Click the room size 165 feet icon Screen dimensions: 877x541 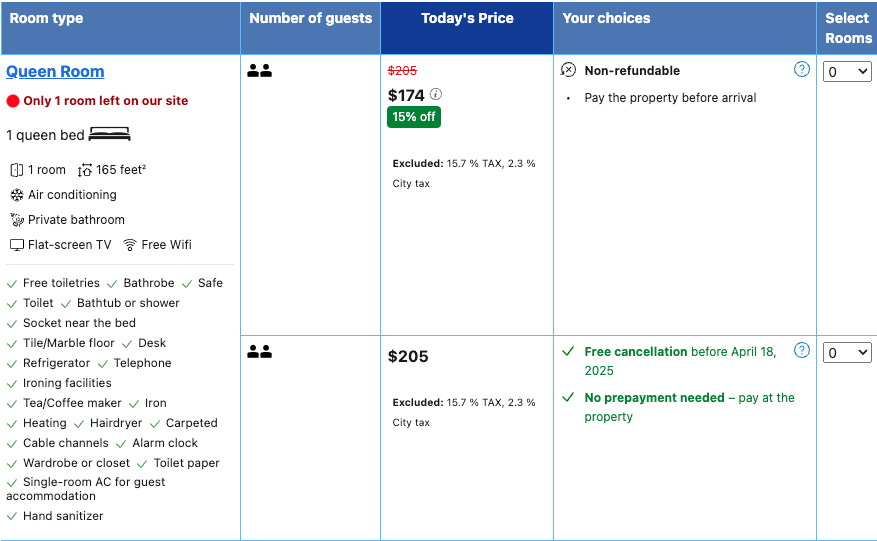[x=85, y=170]
